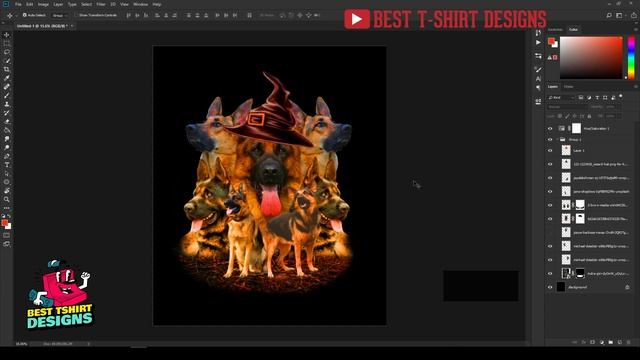This screenshot has width=640, height=360.
Task: Toggle Quick Mask mode in toolbar
Action: (7, 235)
